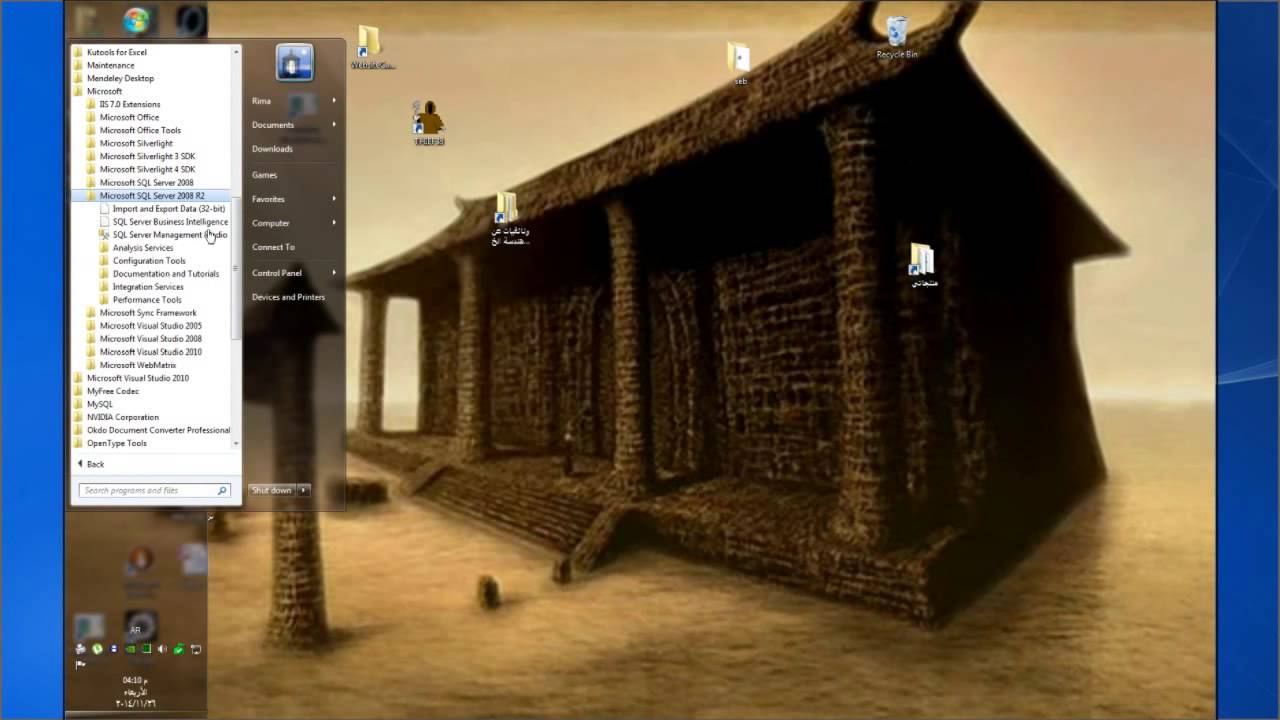The image size is (1280, 720).
Task: Click the Shut down button
Action: click(x=272, y=490)
